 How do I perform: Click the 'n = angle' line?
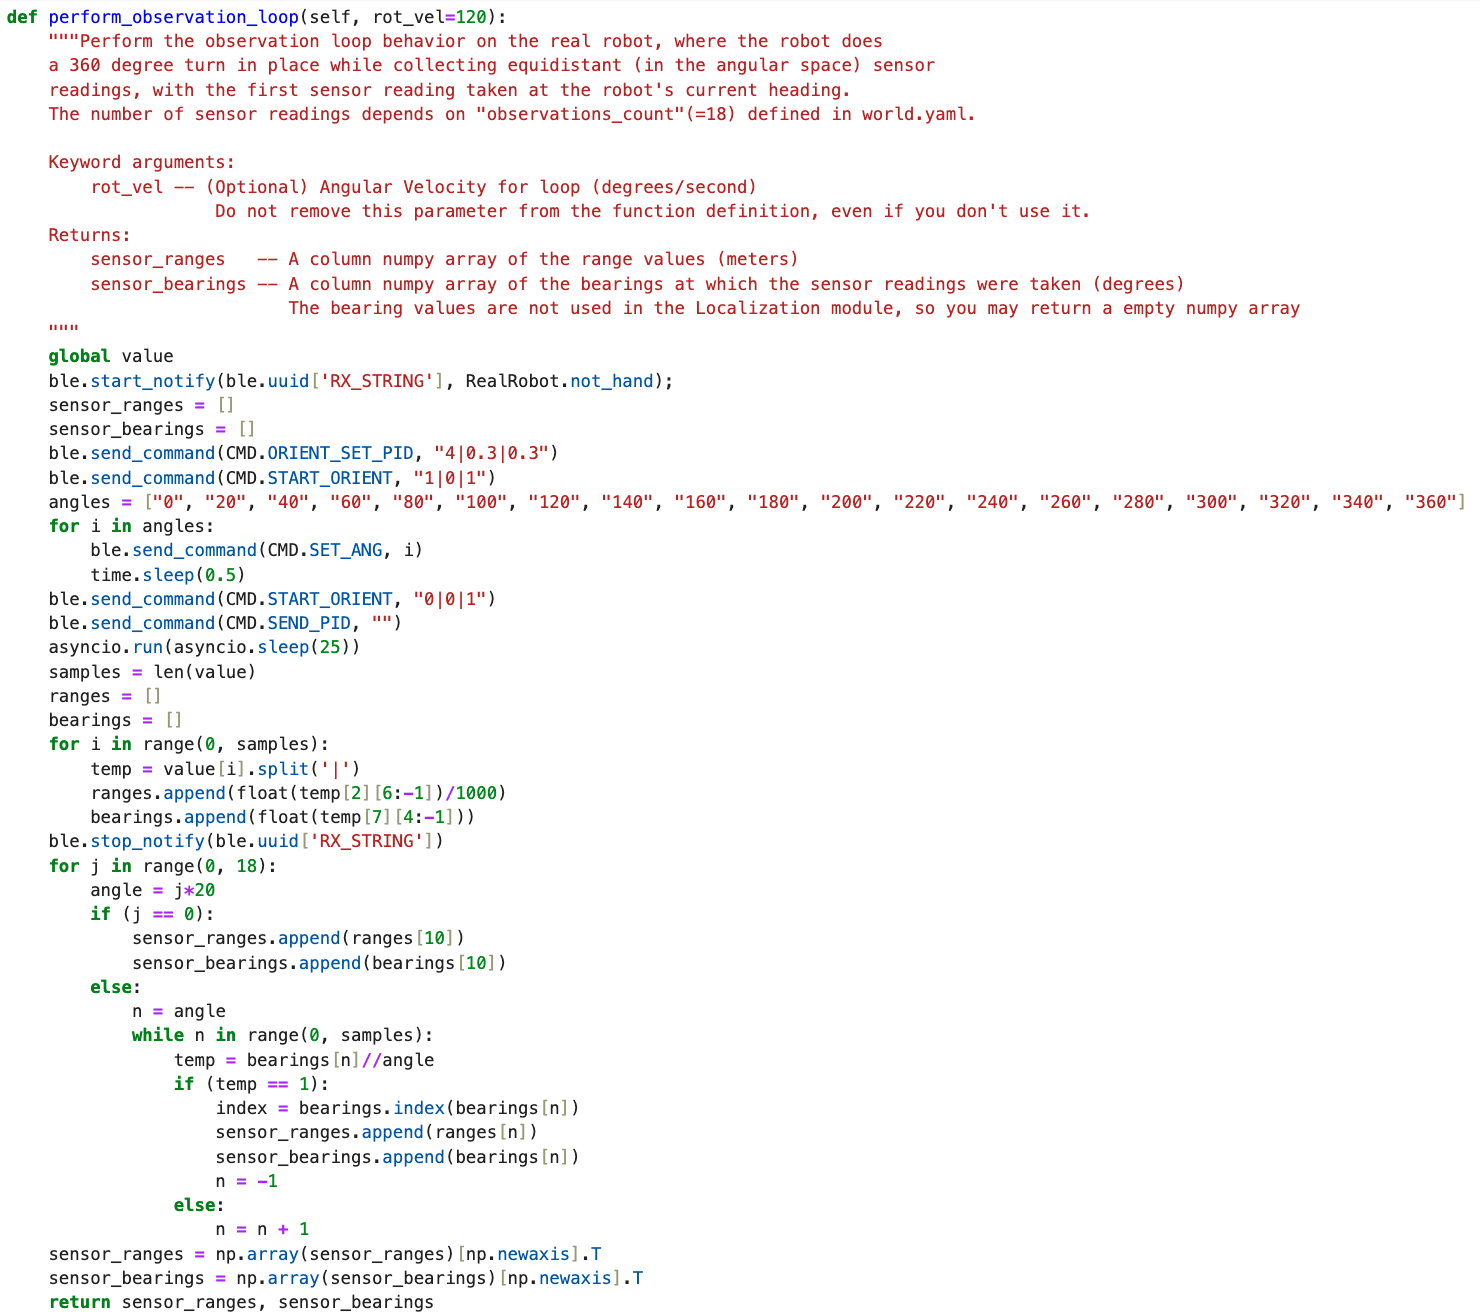(x=179, y=1011)
